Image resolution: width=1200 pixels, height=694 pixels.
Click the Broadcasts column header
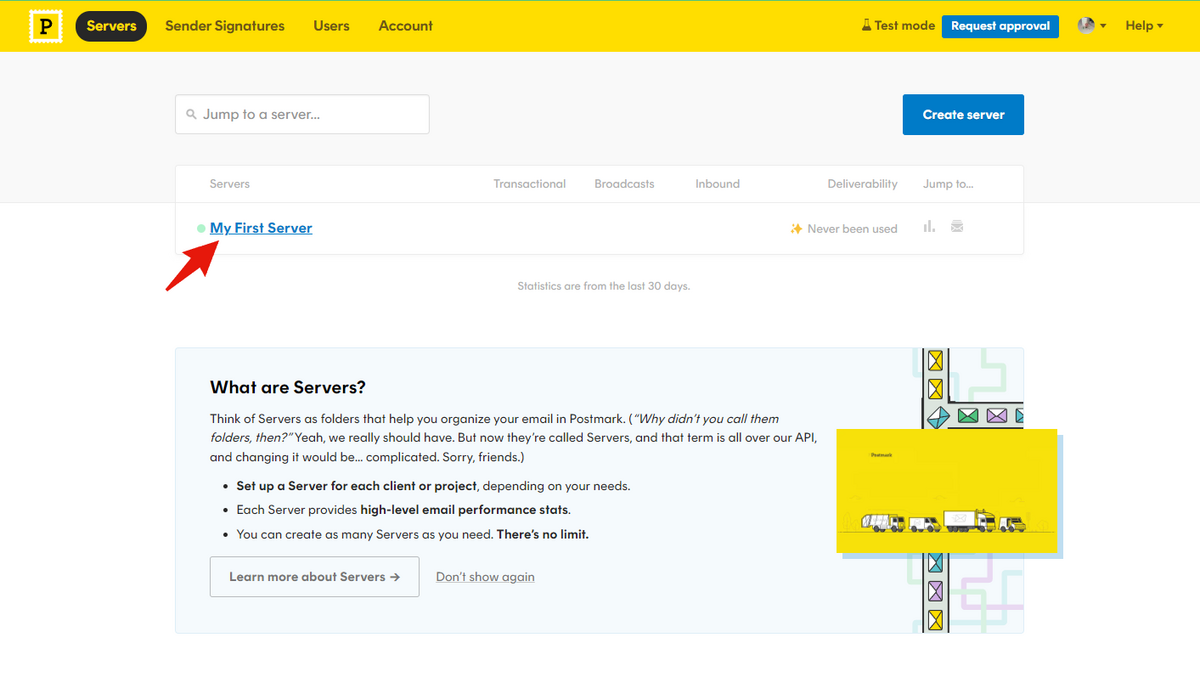(x=624, y=184)
